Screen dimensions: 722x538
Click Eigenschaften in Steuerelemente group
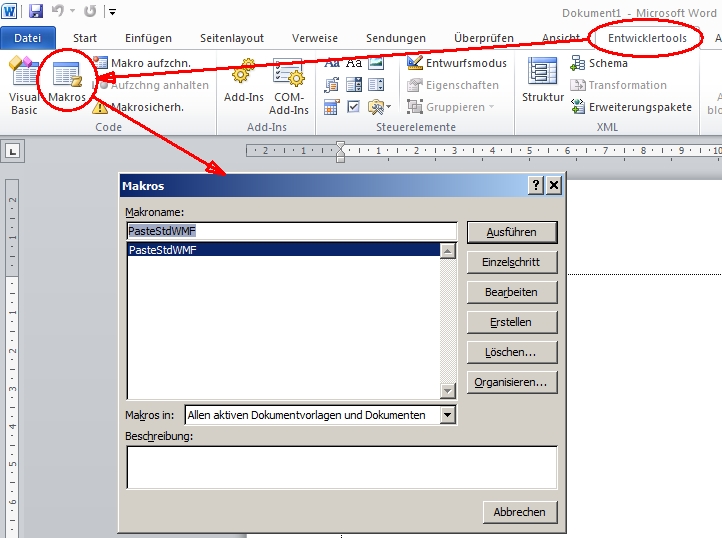click(x=453, y=85)
